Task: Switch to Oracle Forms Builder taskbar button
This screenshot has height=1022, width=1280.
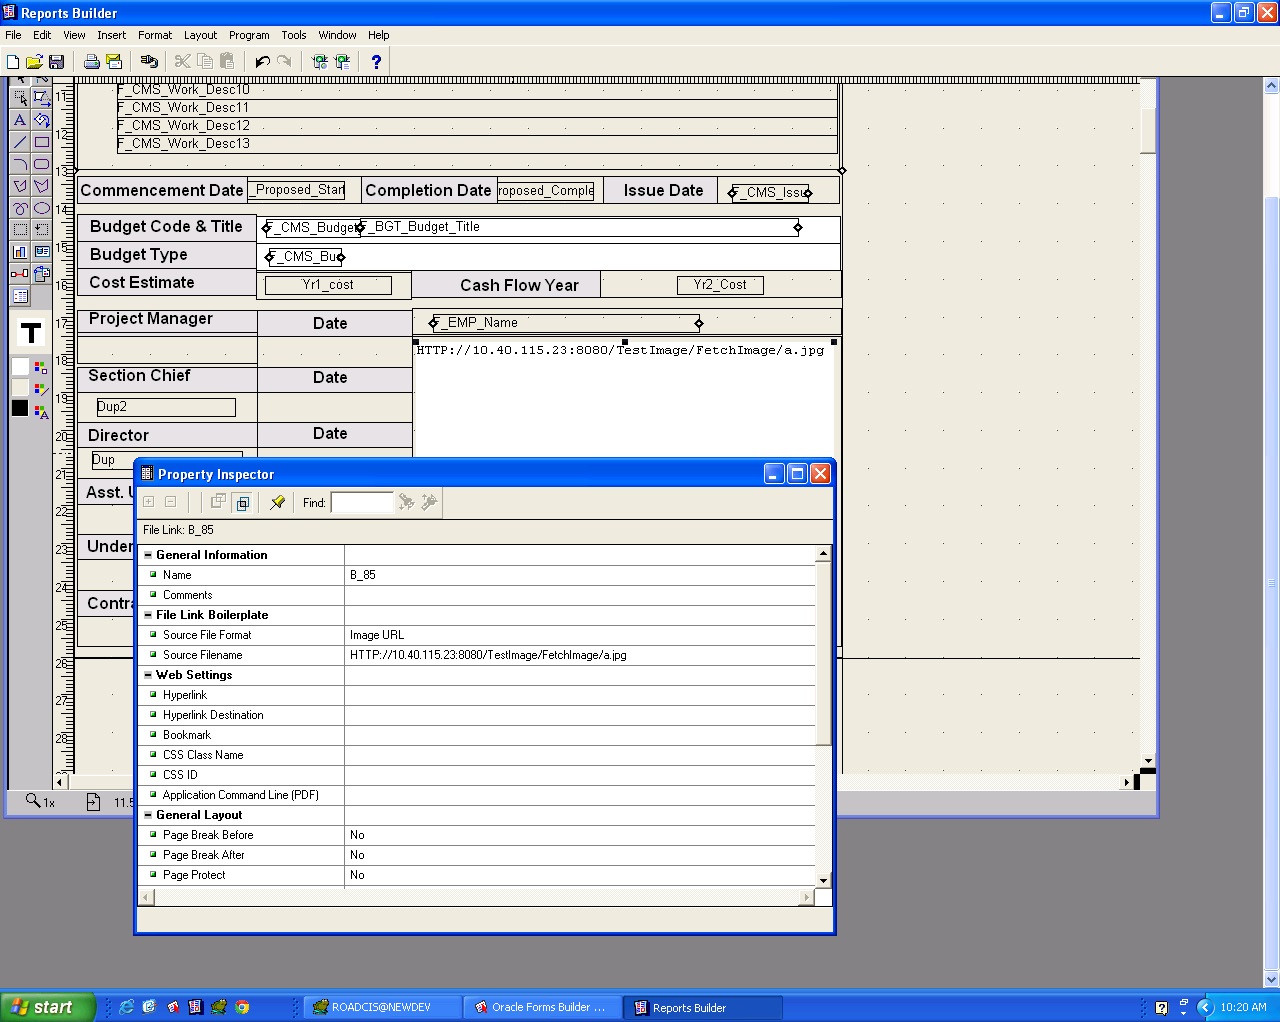Action: 541,1007
